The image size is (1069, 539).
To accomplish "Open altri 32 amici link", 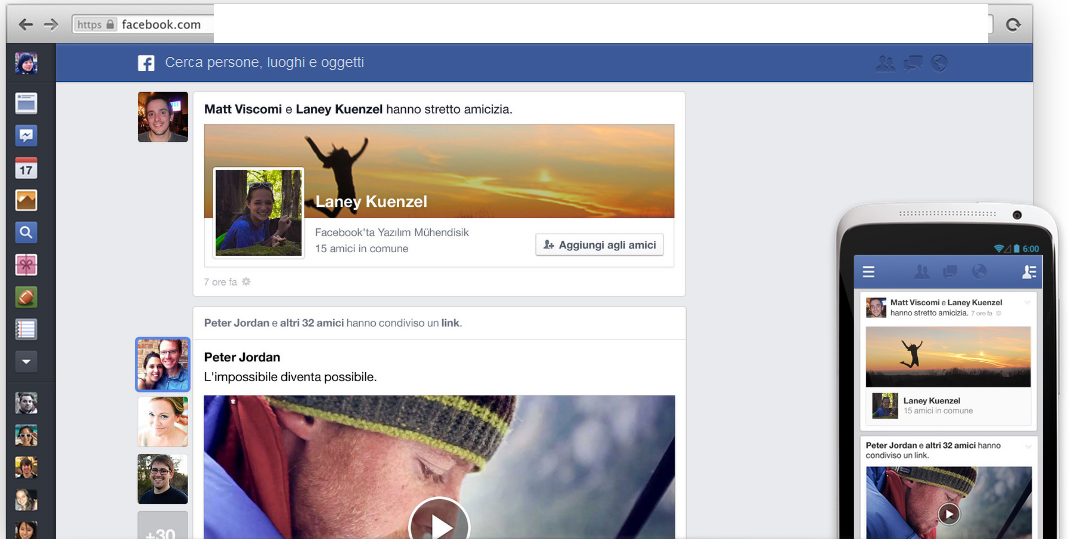I will (x=312, y=323).
